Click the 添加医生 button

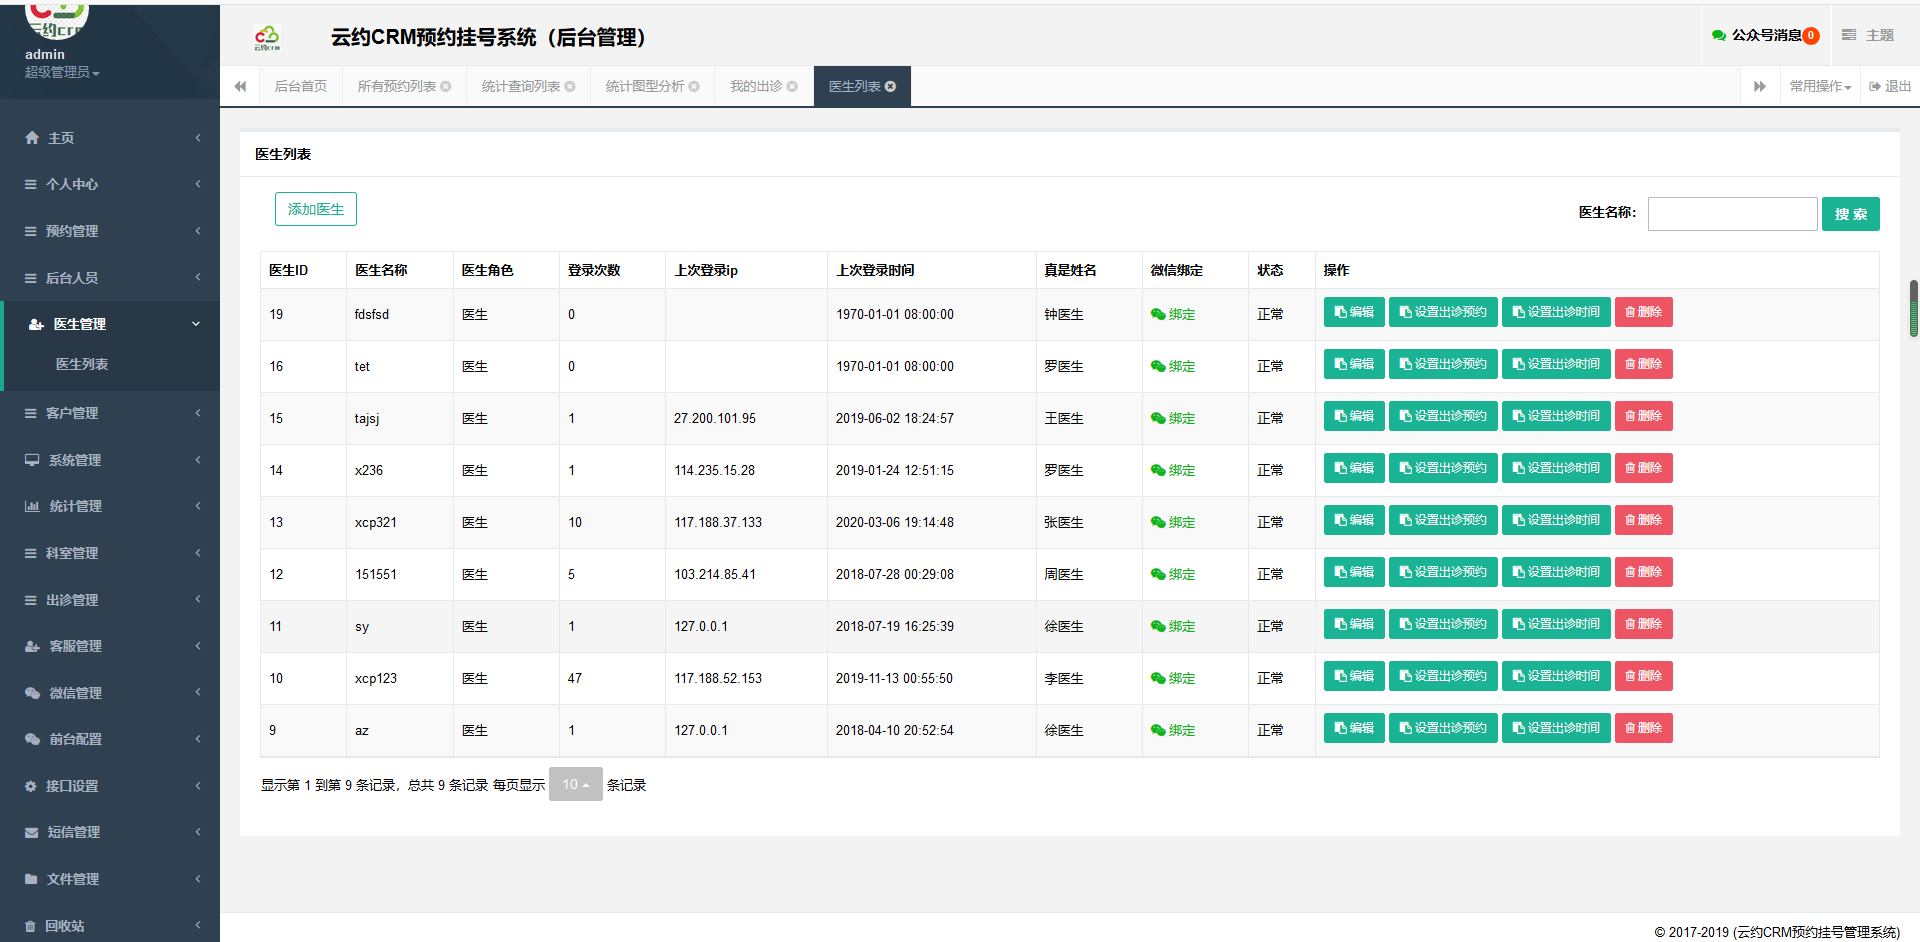point(315,209)
